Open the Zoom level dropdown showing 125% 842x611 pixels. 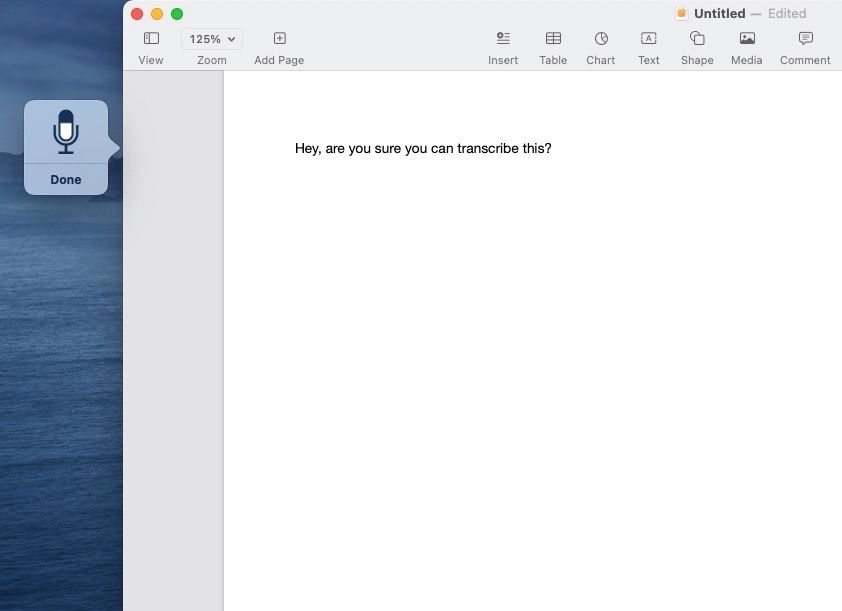coord(211,38)
